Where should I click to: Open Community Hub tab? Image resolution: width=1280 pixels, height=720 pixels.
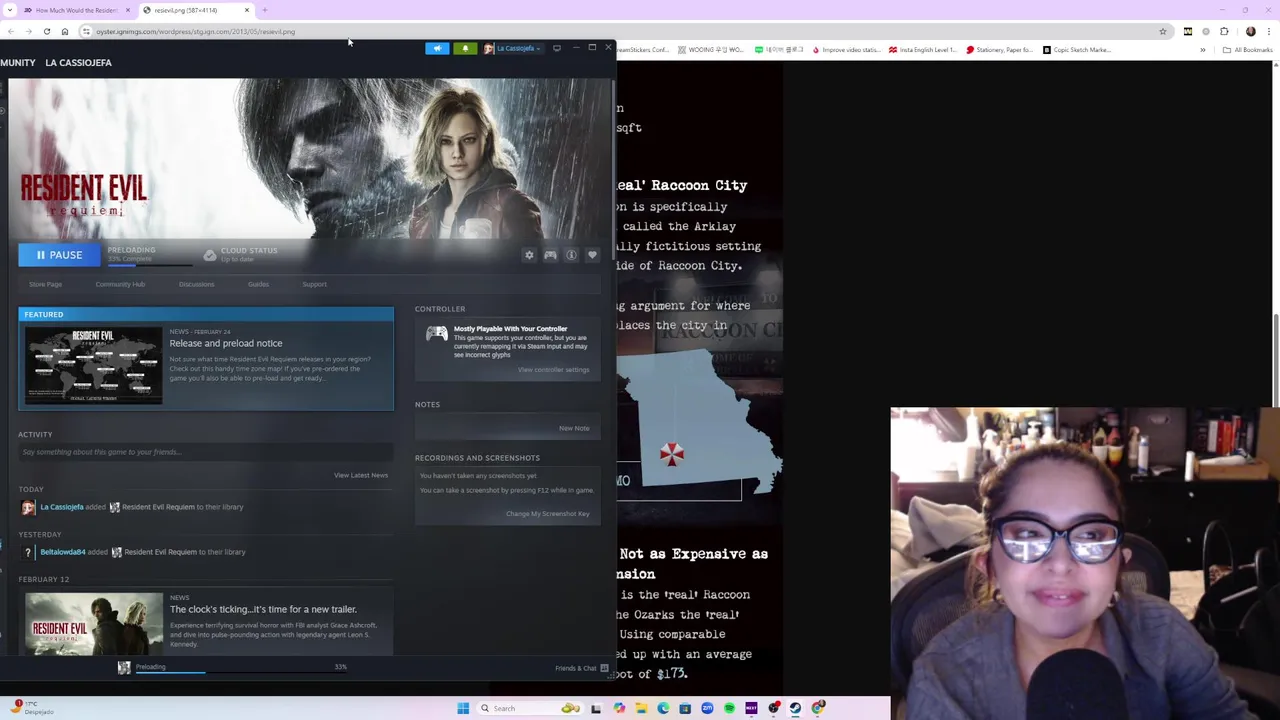(120, 284)
